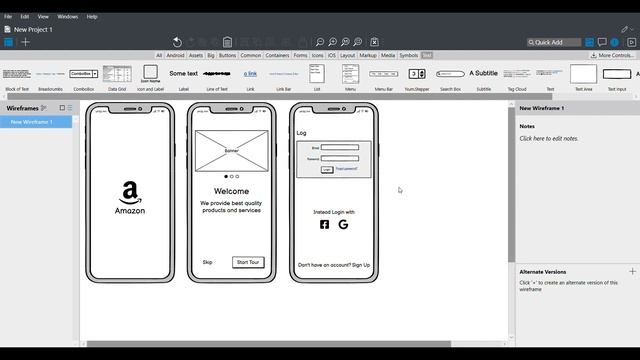Click into the Quick Add search field
This screenshot has height=360, width=640.
[554, 42]
